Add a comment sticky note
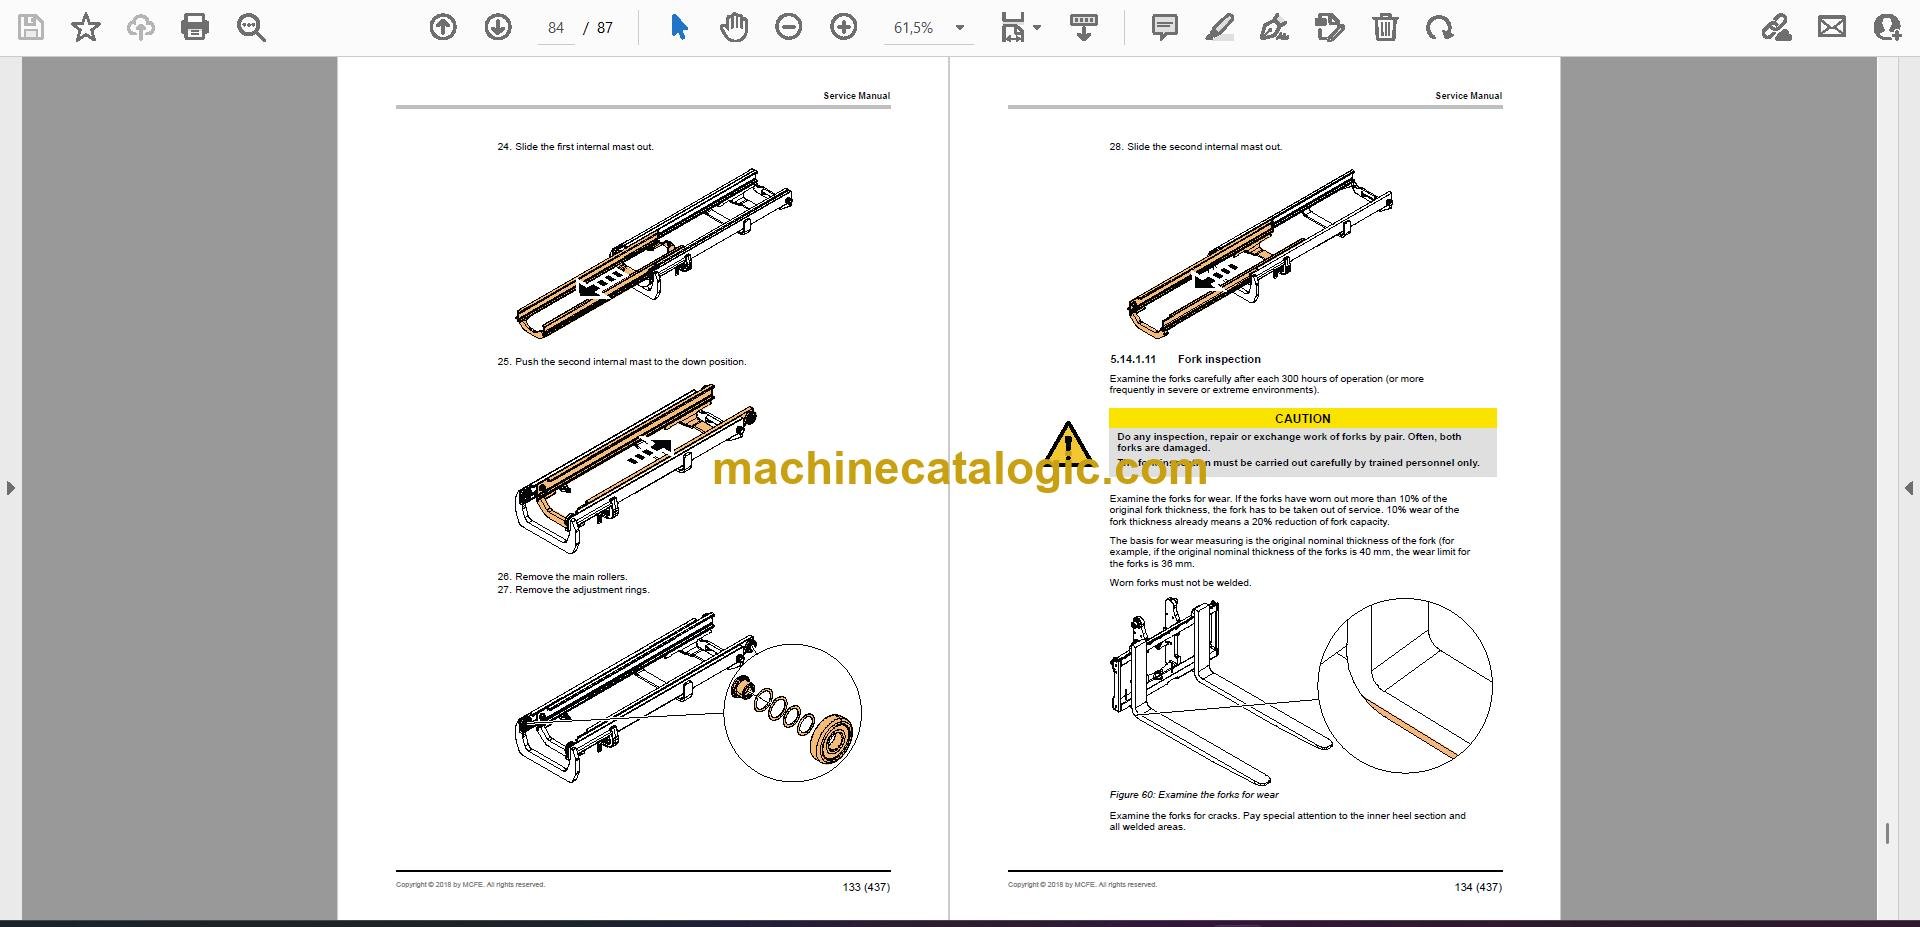Viewport: 1920px width, 927px height. tap(1164, 27)
